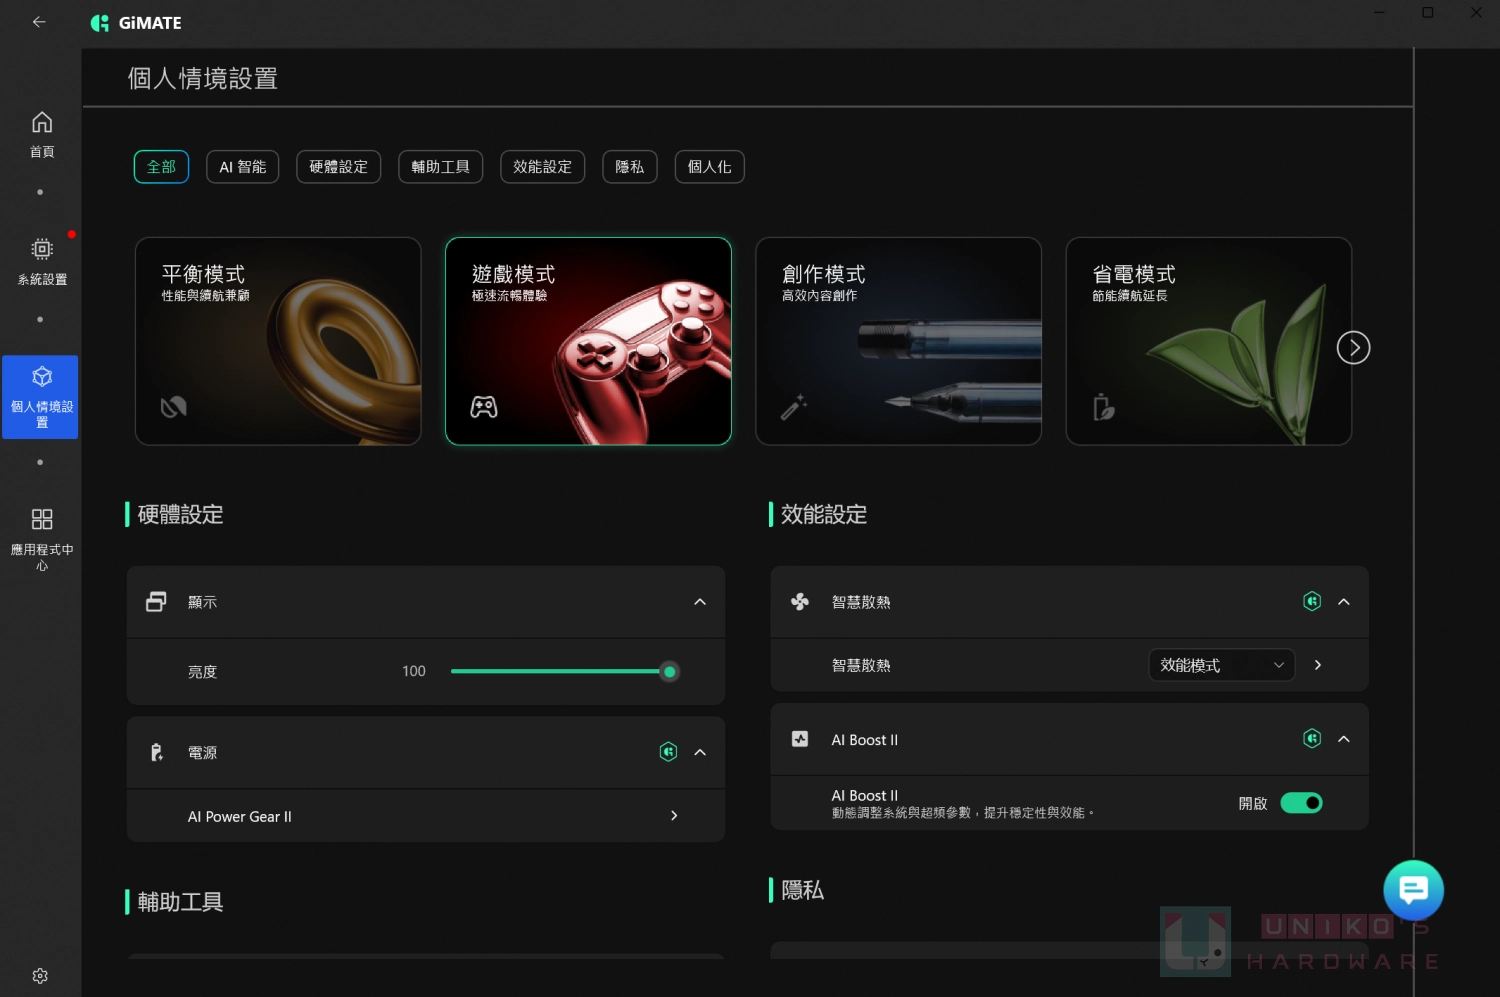
Task: Select the 隱私 filter tab
Action: pyautogui.click(x=630, y=167)
